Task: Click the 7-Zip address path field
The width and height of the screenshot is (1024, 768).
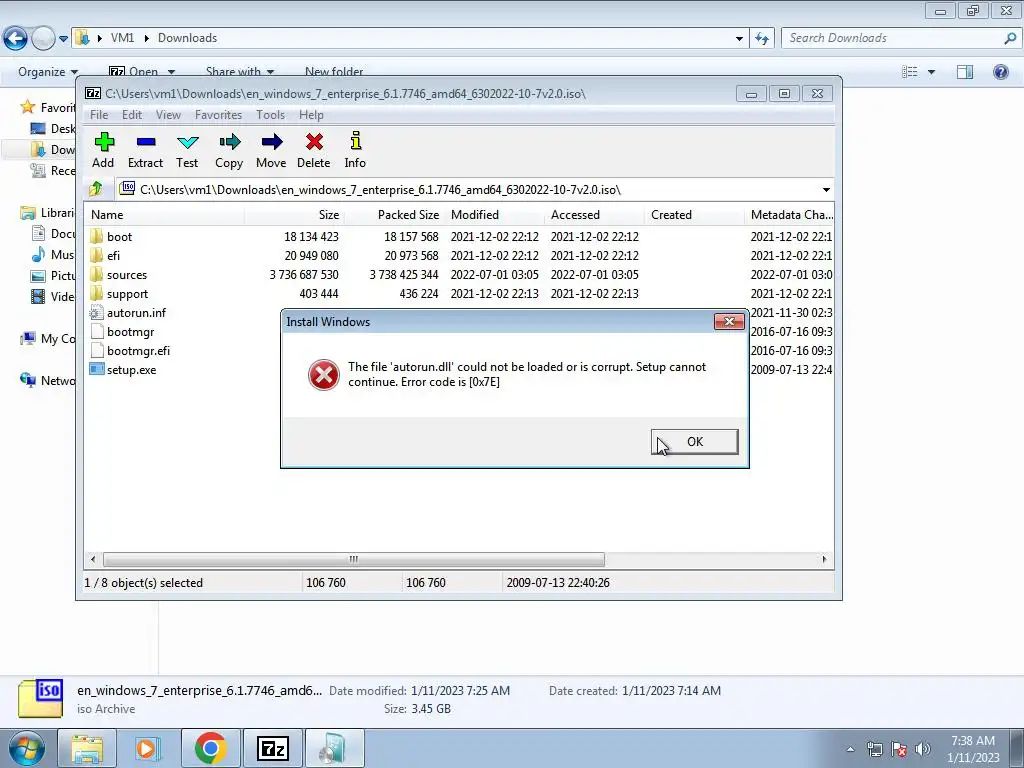Action: pos(475,189)
